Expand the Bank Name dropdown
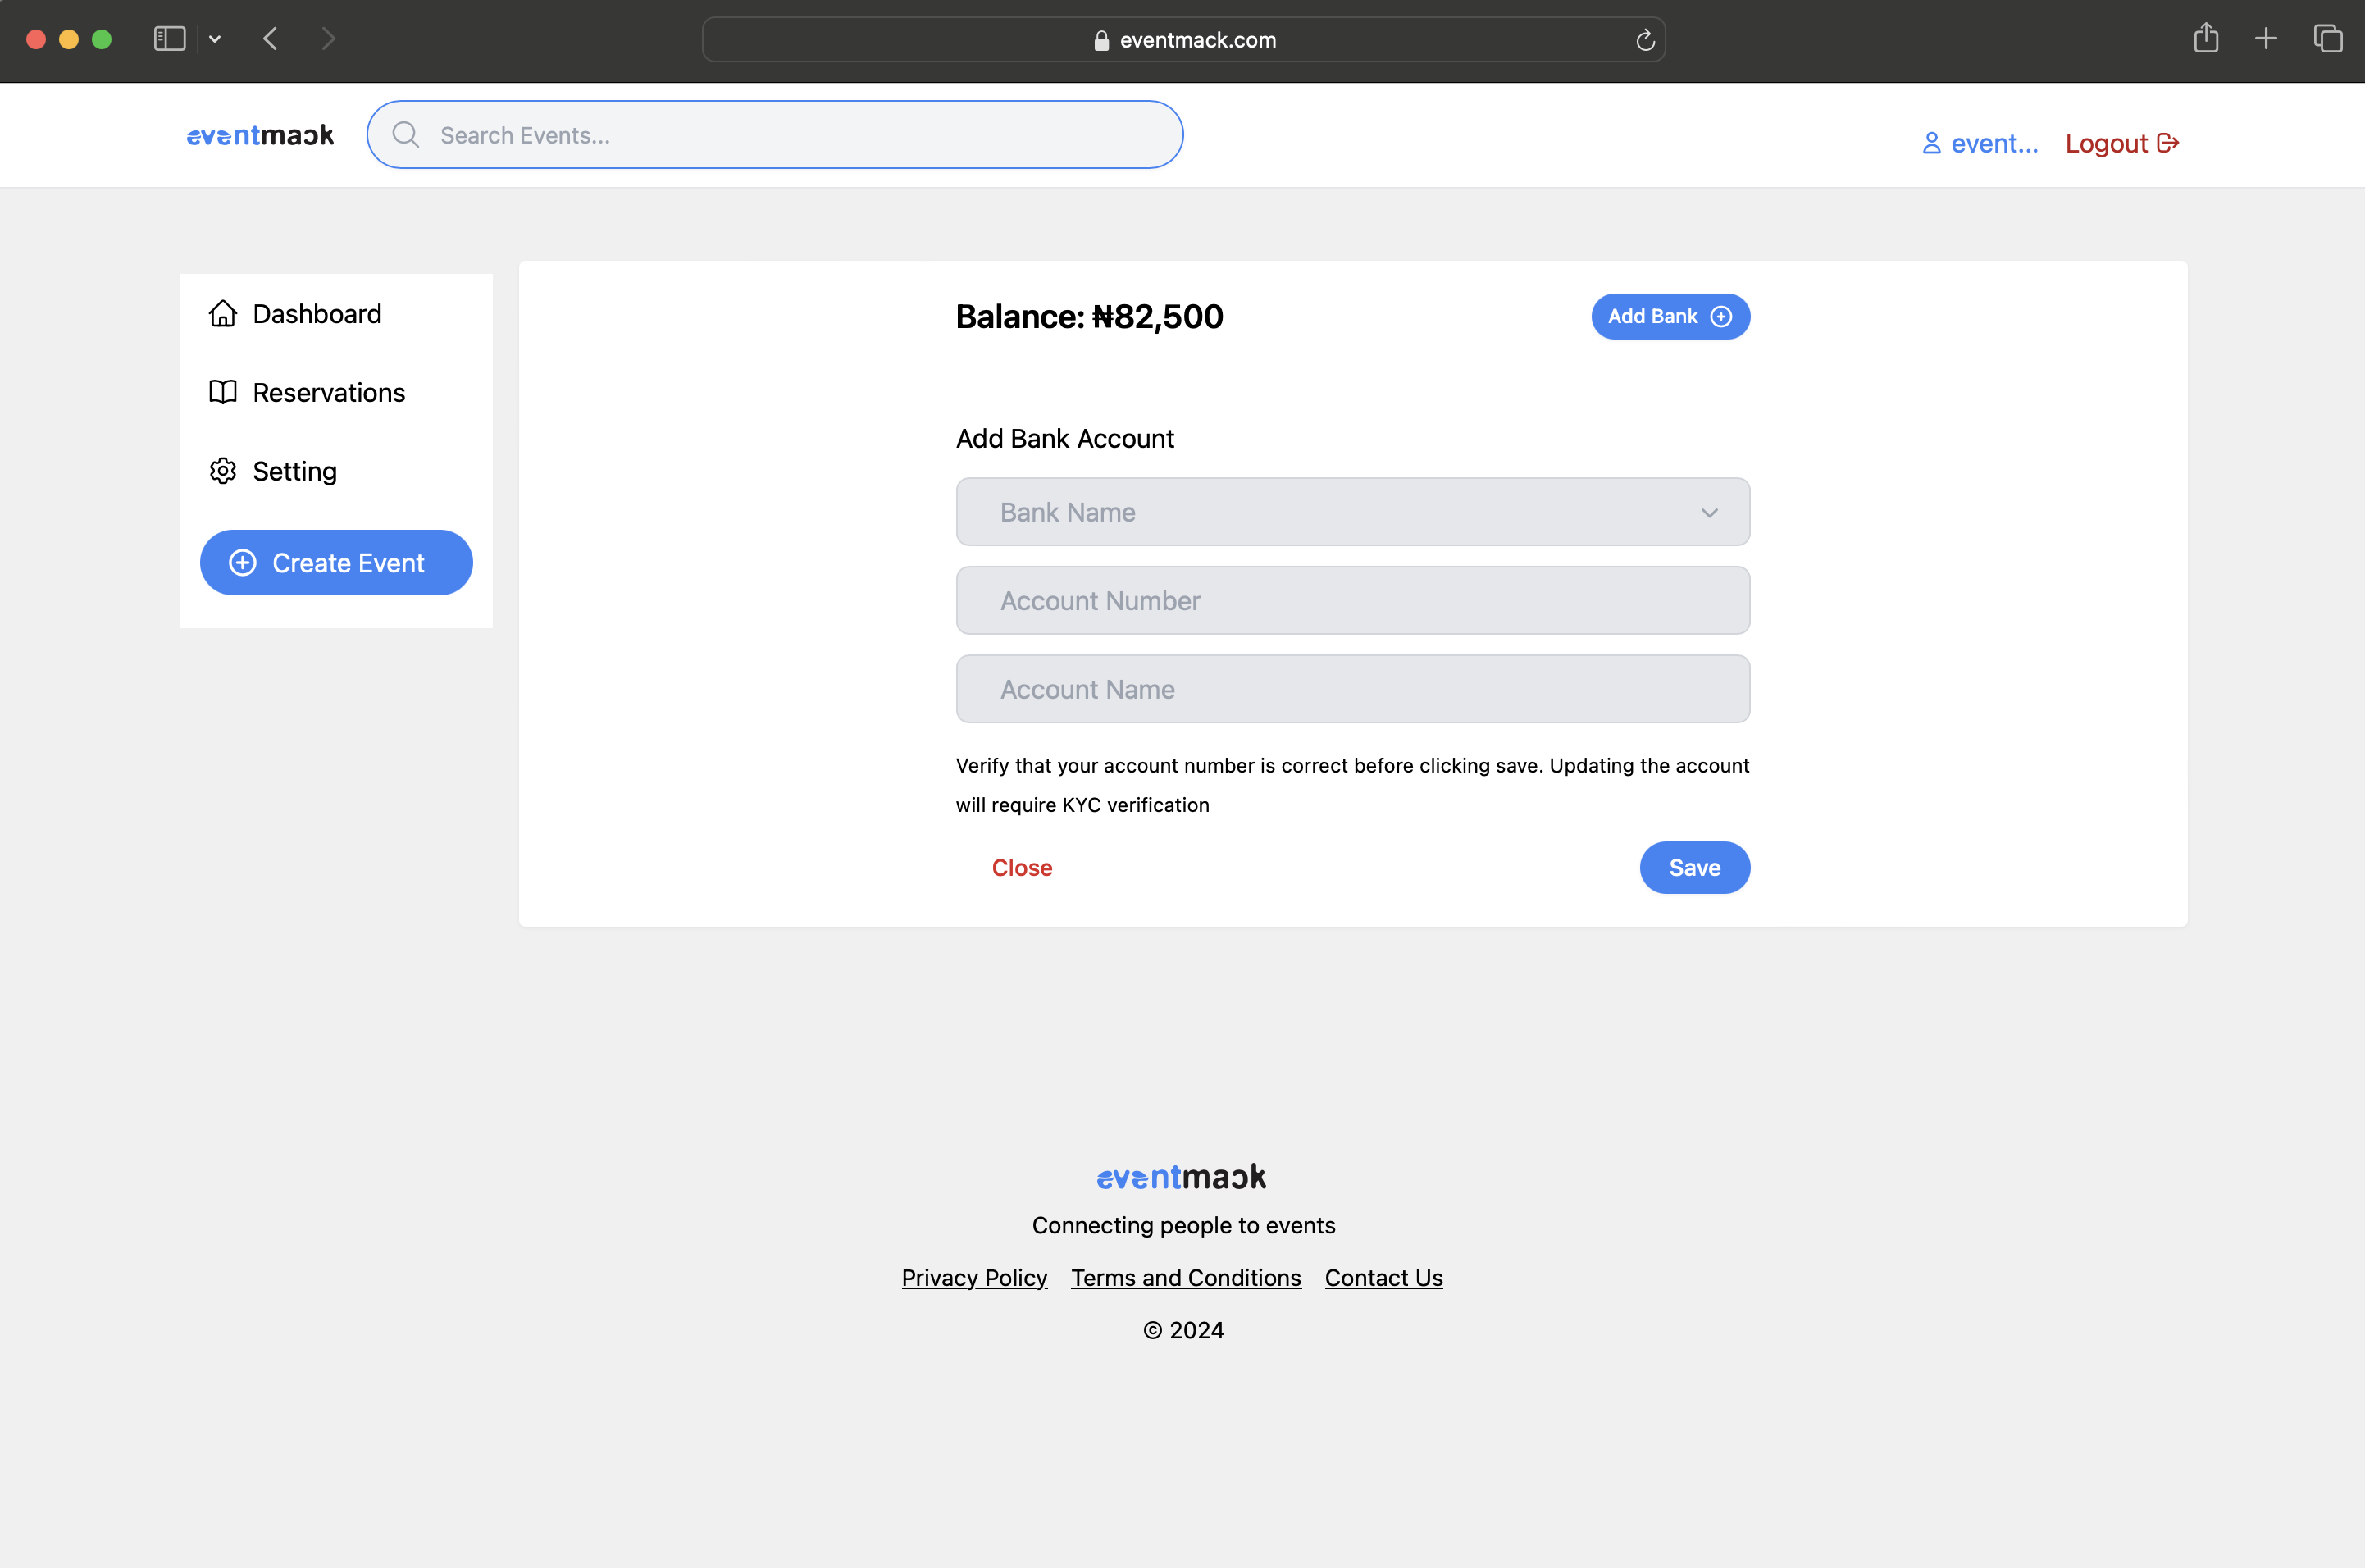Image resolution: width=2365 pixels, height=1568 pixels. click(x=1352, y=512)
